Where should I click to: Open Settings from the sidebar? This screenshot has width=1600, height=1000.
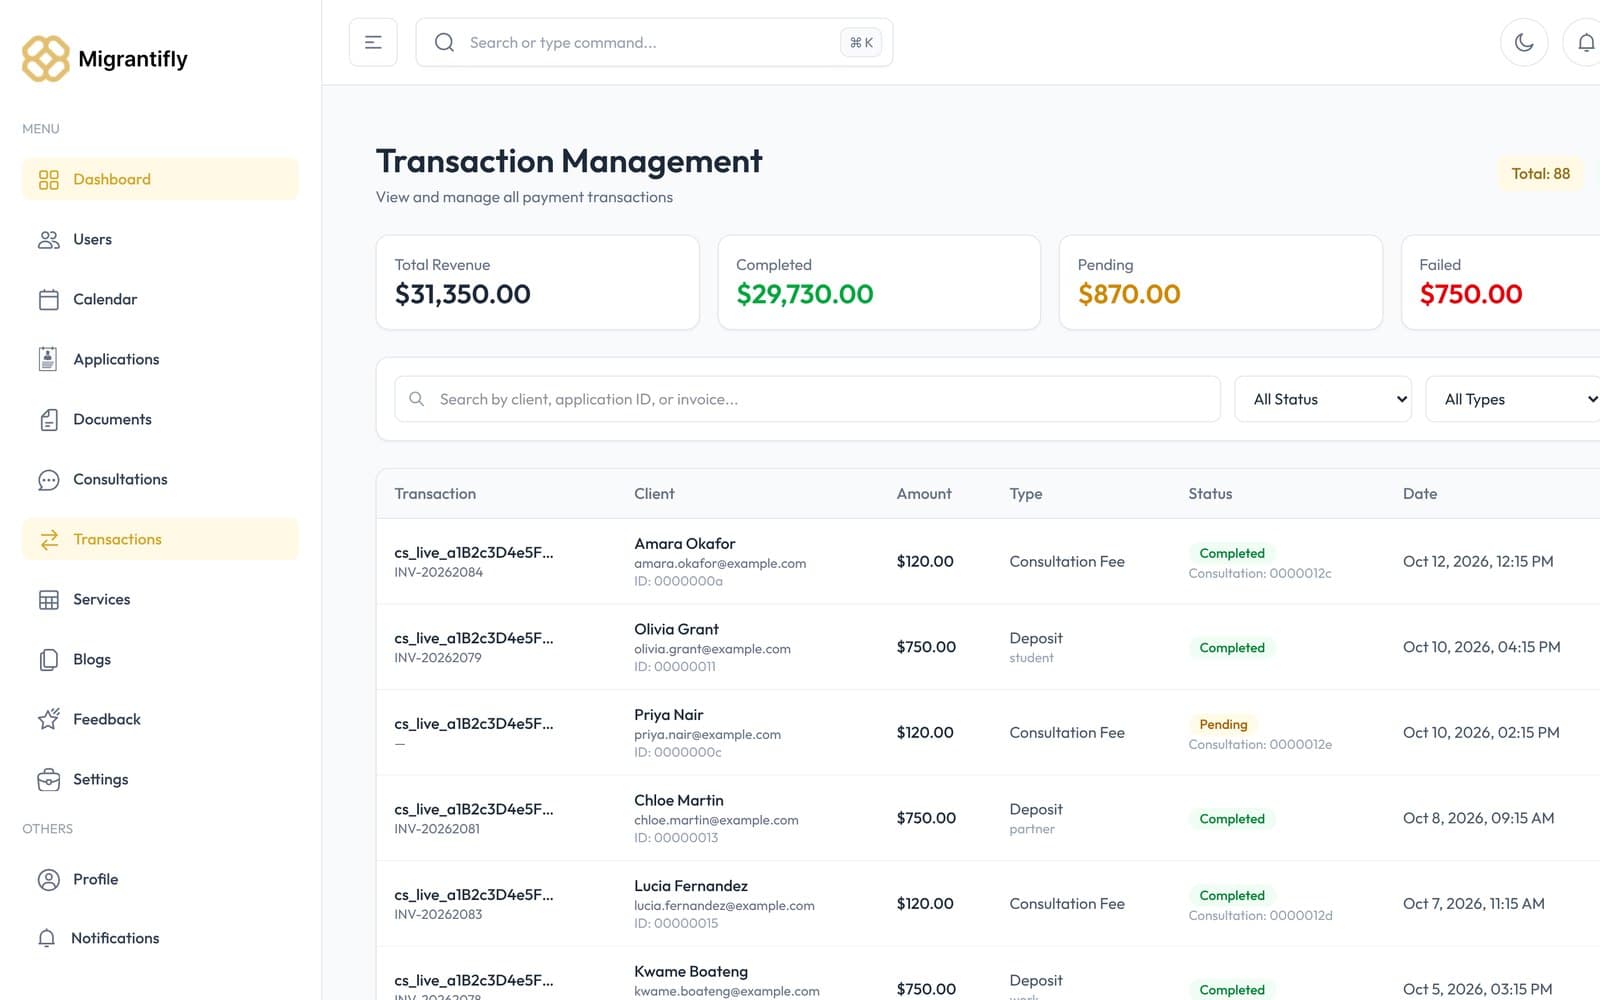pyautogui.click(x=160, y=779)
